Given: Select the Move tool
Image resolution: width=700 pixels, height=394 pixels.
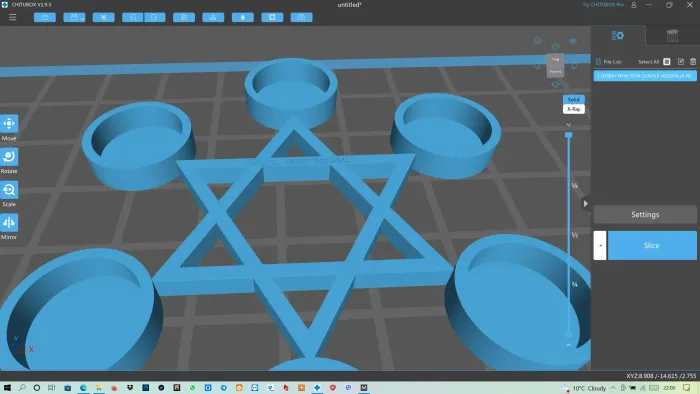Looking at the screenshot, I should point(9,124).
